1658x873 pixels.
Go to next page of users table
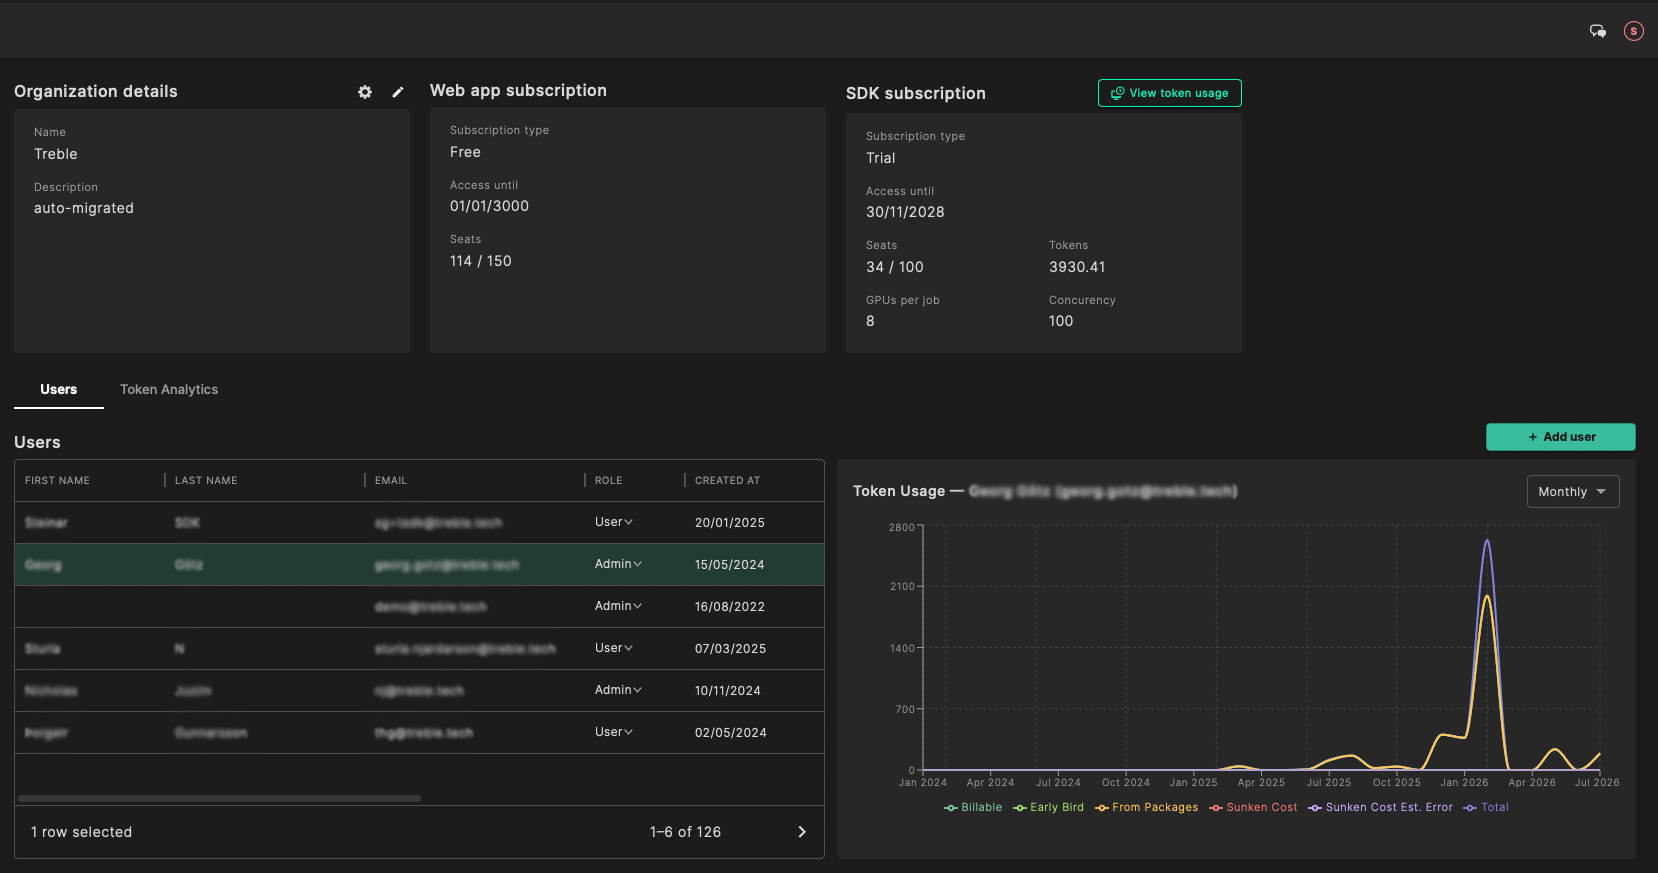click(802, 832)
